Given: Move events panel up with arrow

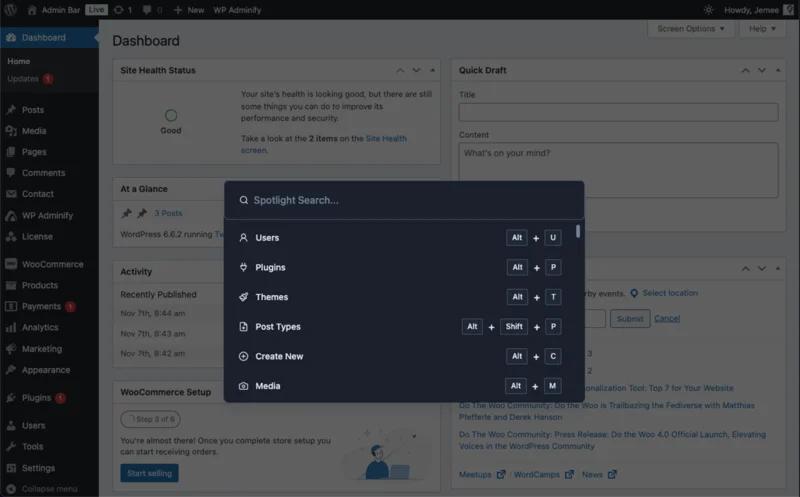Looking at the screenshot, I should click(x=745, y=268).
